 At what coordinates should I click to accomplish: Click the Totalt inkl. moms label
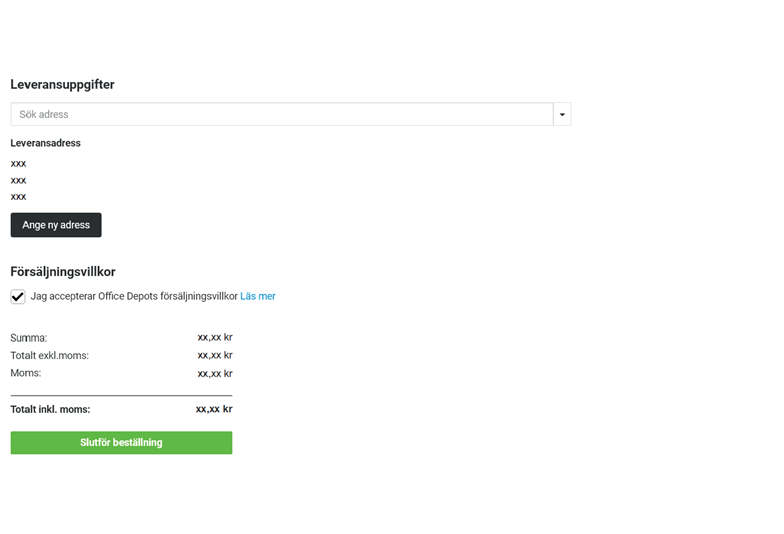pyautogui.click(x=50, y=409)
